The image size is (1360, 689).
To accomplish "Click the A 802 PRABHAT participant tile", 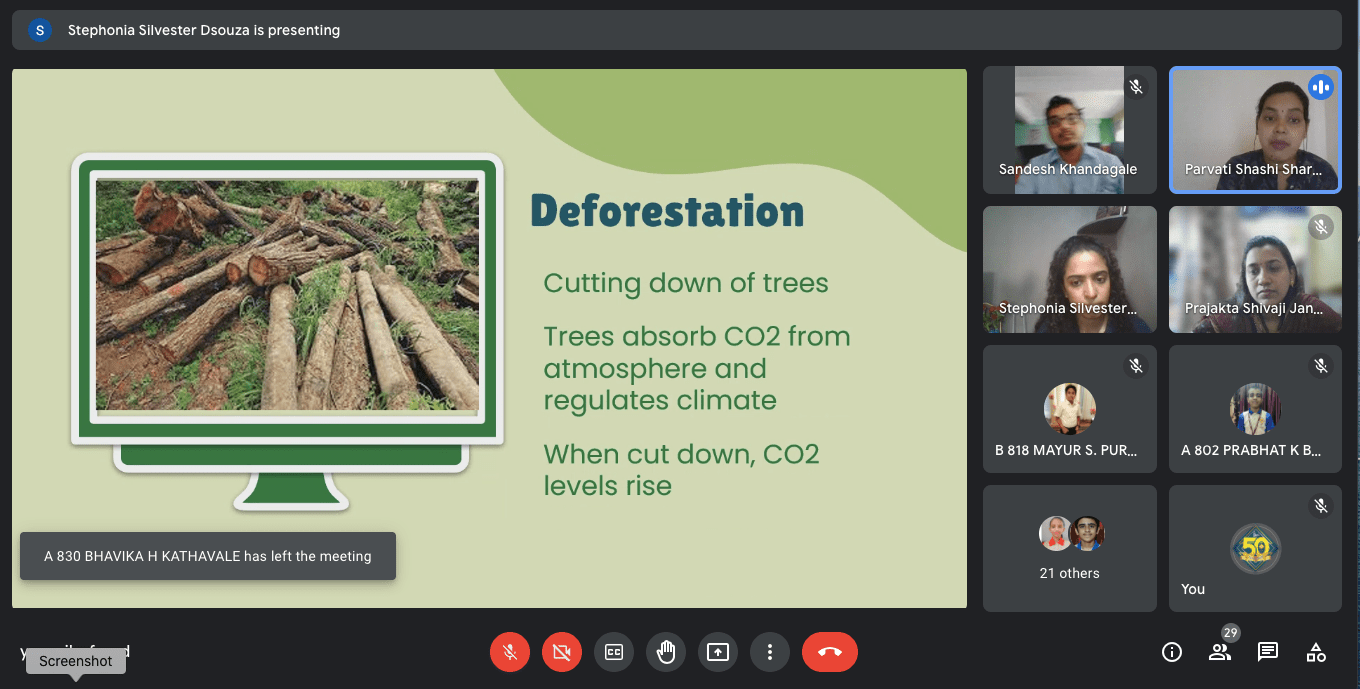I will [1255, 409].
